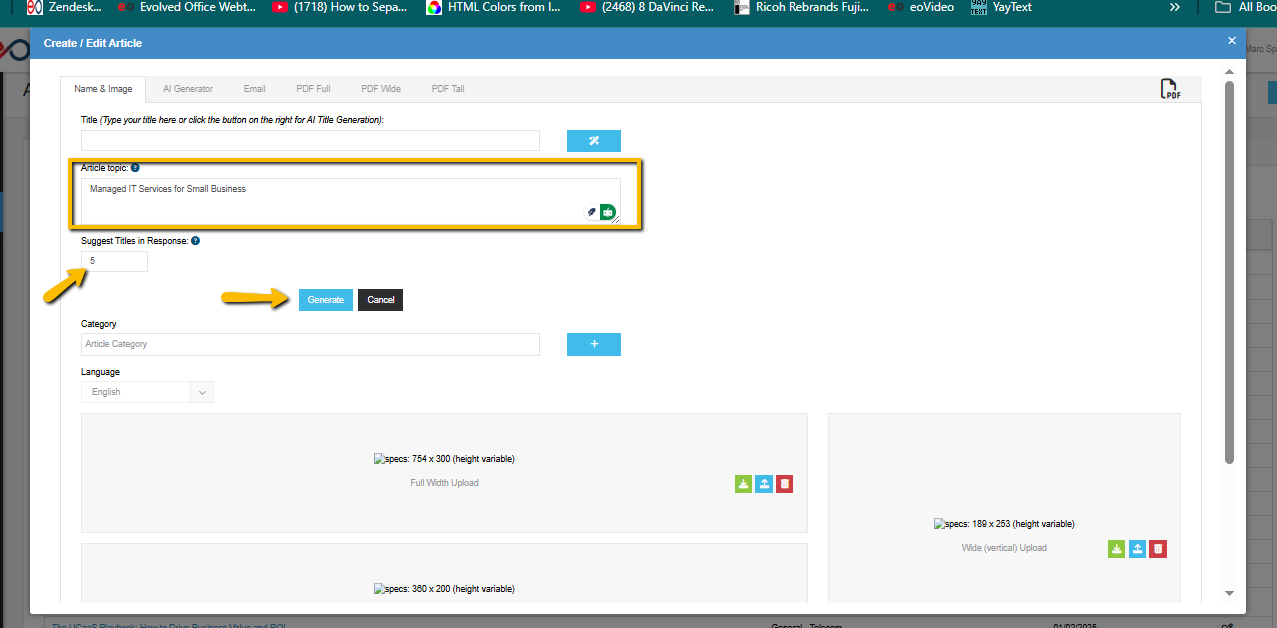Image resolution: width=1277 pixels, height=628 pixels.
Task: Show more bookmarks chevron
Action: pos(1175,7)
